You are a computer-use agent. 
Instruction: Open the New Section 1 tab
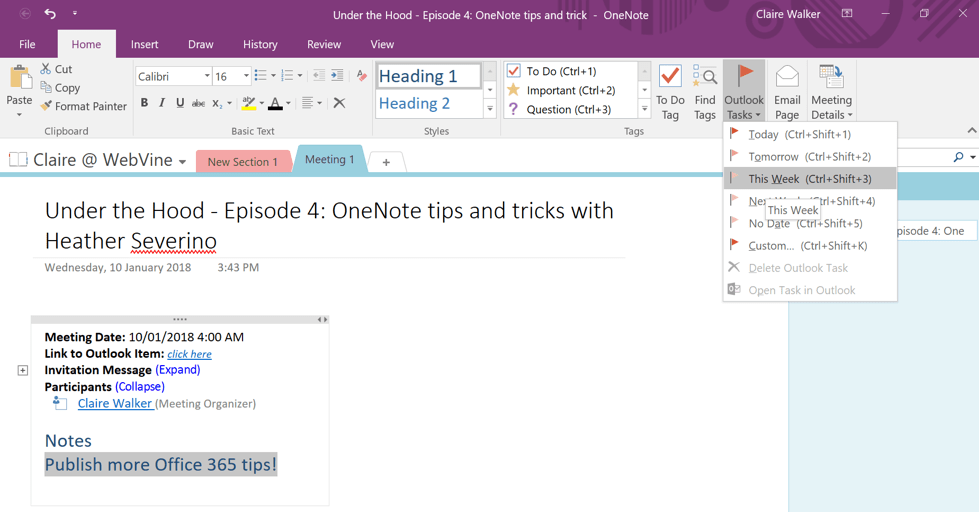[243, 162]
